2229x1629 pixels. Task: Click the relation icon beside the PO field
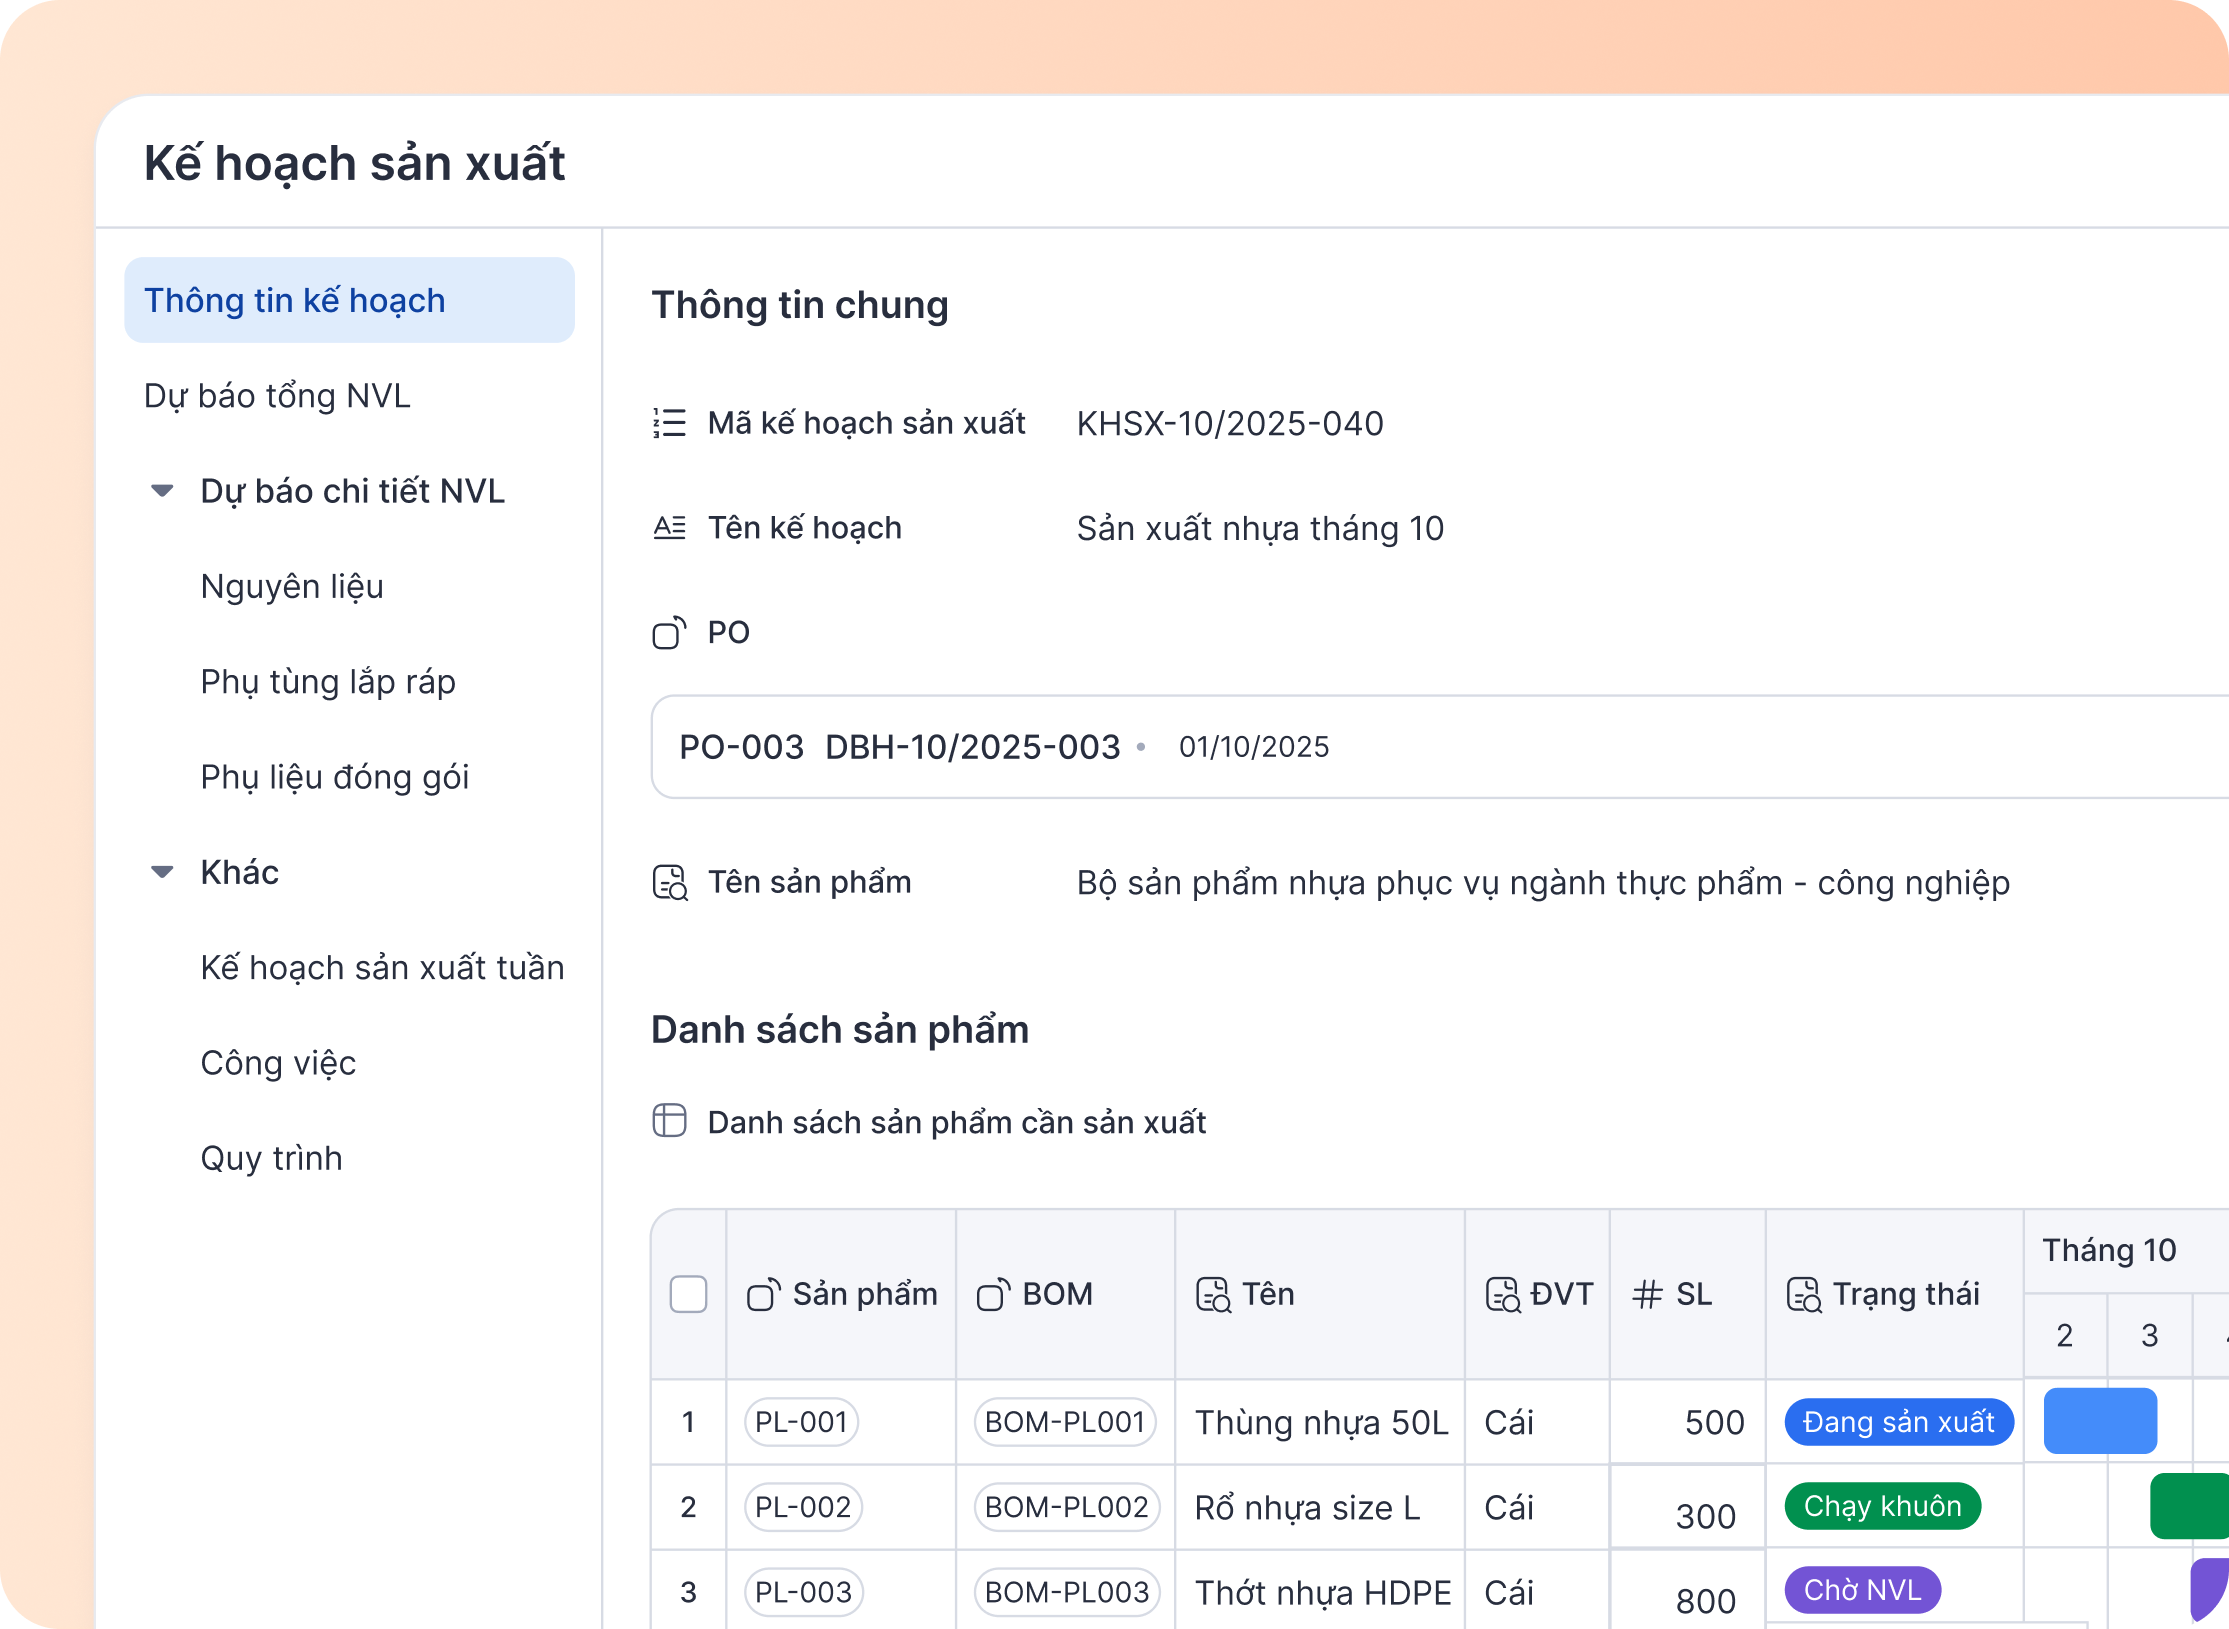click(670, 632)
